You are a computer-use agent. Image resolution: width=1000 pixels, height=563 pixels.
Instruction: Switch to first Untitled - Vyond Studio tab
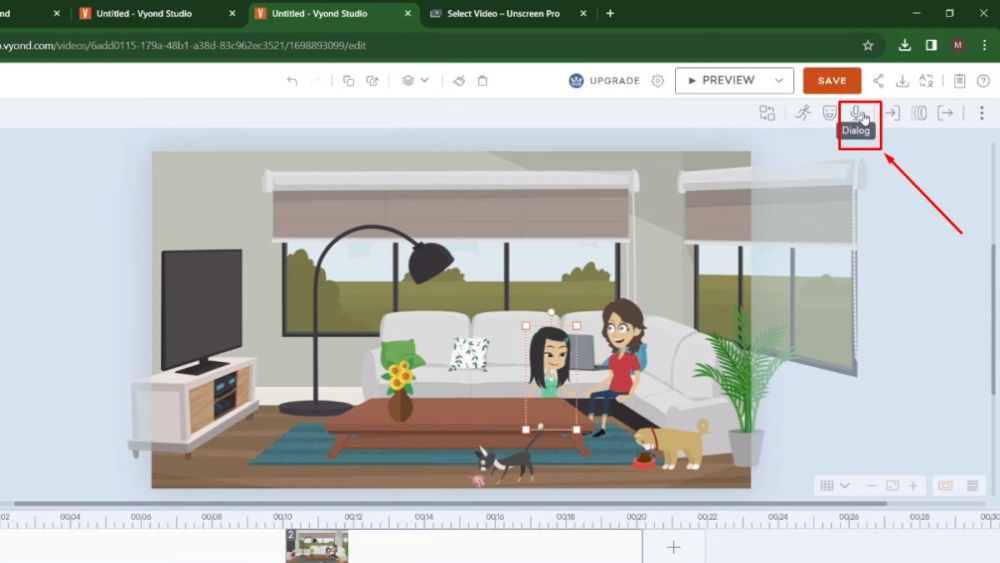[144, 13]
